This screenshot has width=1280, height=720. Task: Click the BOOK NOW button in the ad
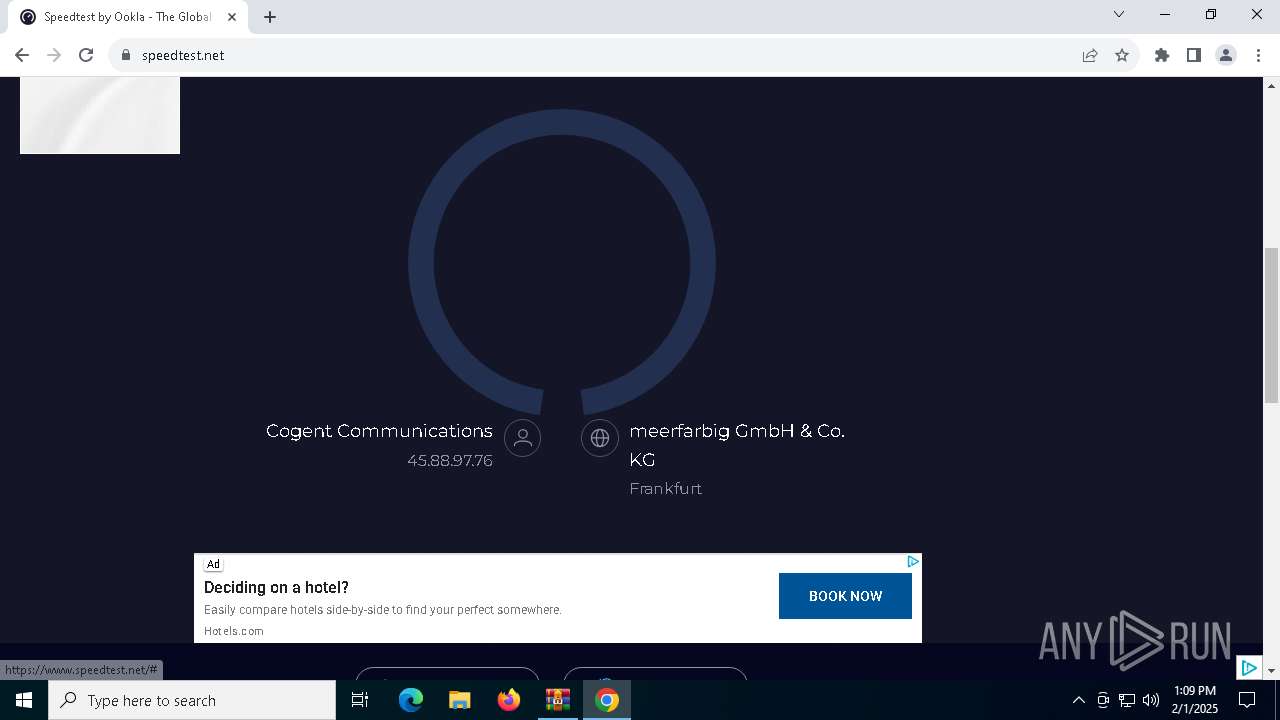845,596
